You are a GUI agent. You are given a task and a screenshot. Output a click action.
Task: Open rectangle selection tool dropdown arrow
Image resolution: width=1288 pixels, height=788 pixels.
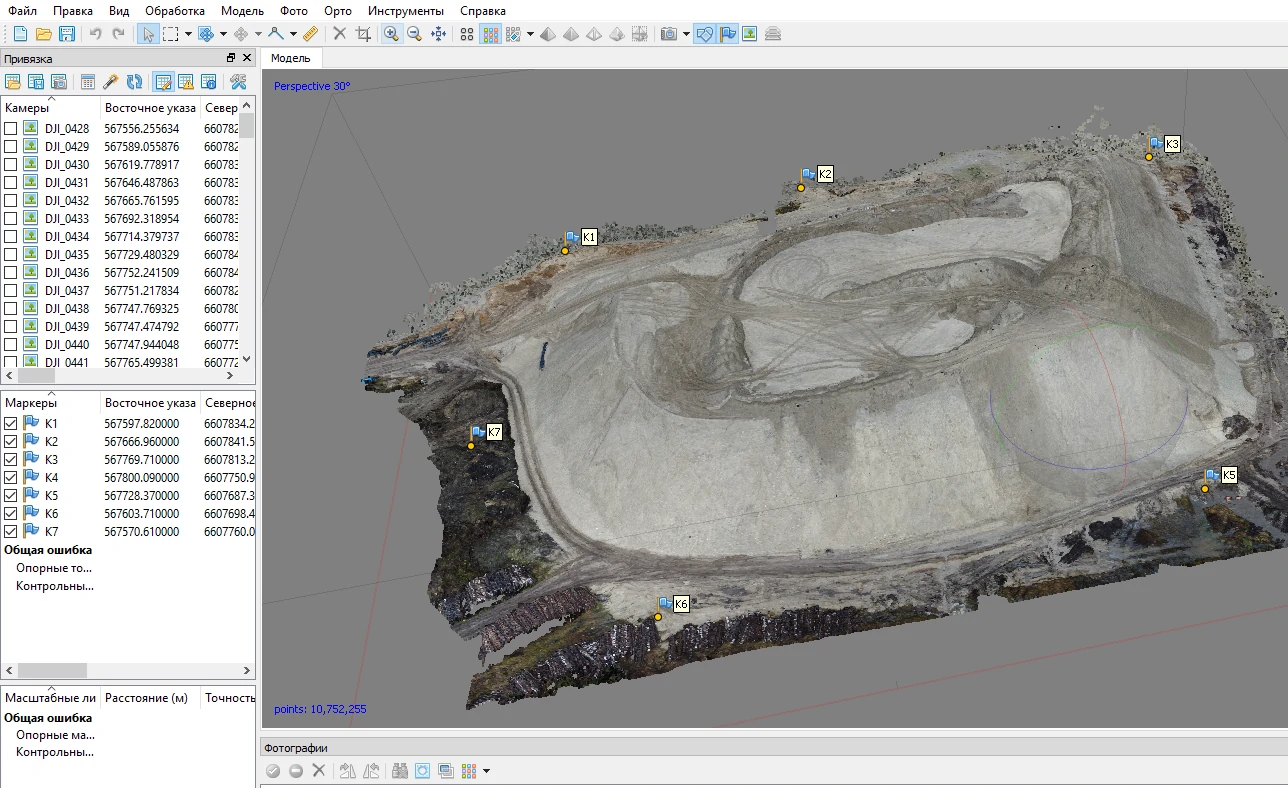188,34
